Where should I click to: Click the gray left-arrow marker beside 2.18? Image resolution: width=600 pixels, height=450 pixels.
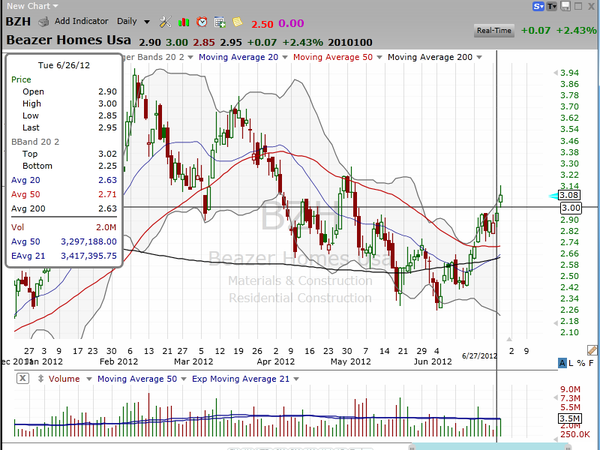click(556, 323)
